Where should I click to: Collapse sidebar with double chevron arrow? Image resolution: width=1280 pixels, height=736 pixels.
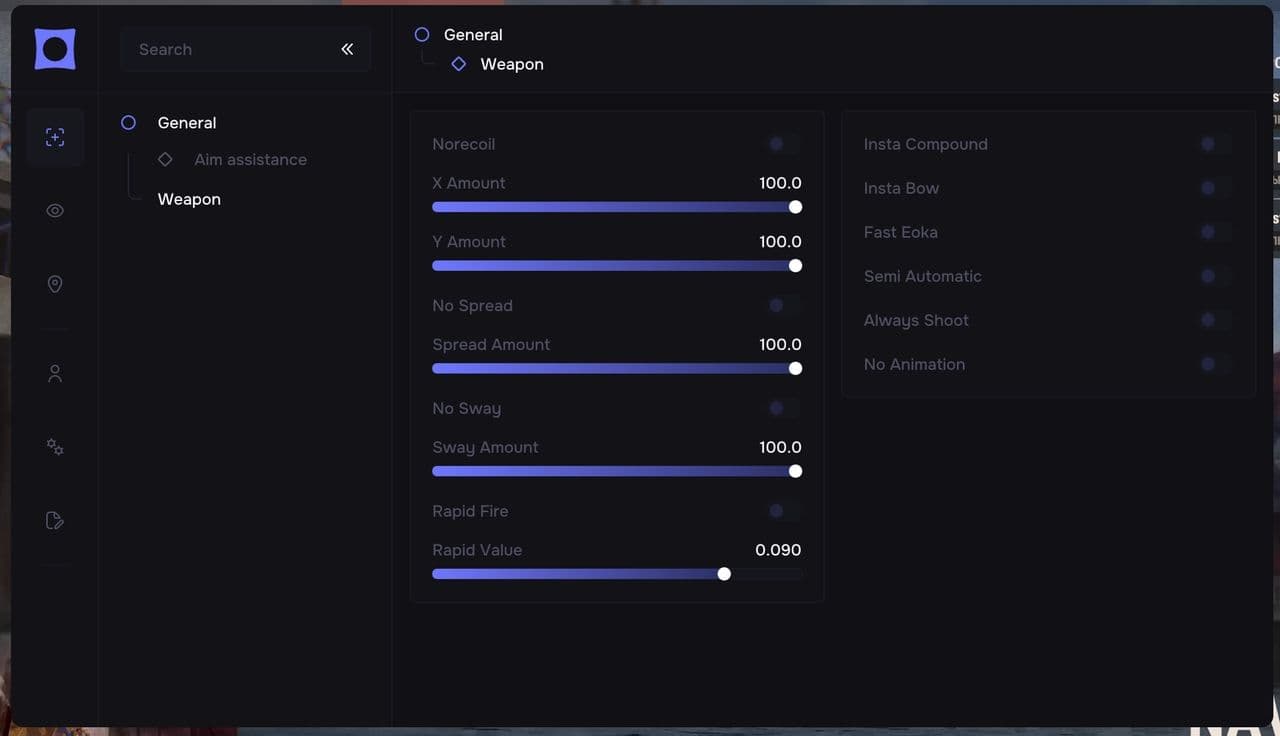347,49
